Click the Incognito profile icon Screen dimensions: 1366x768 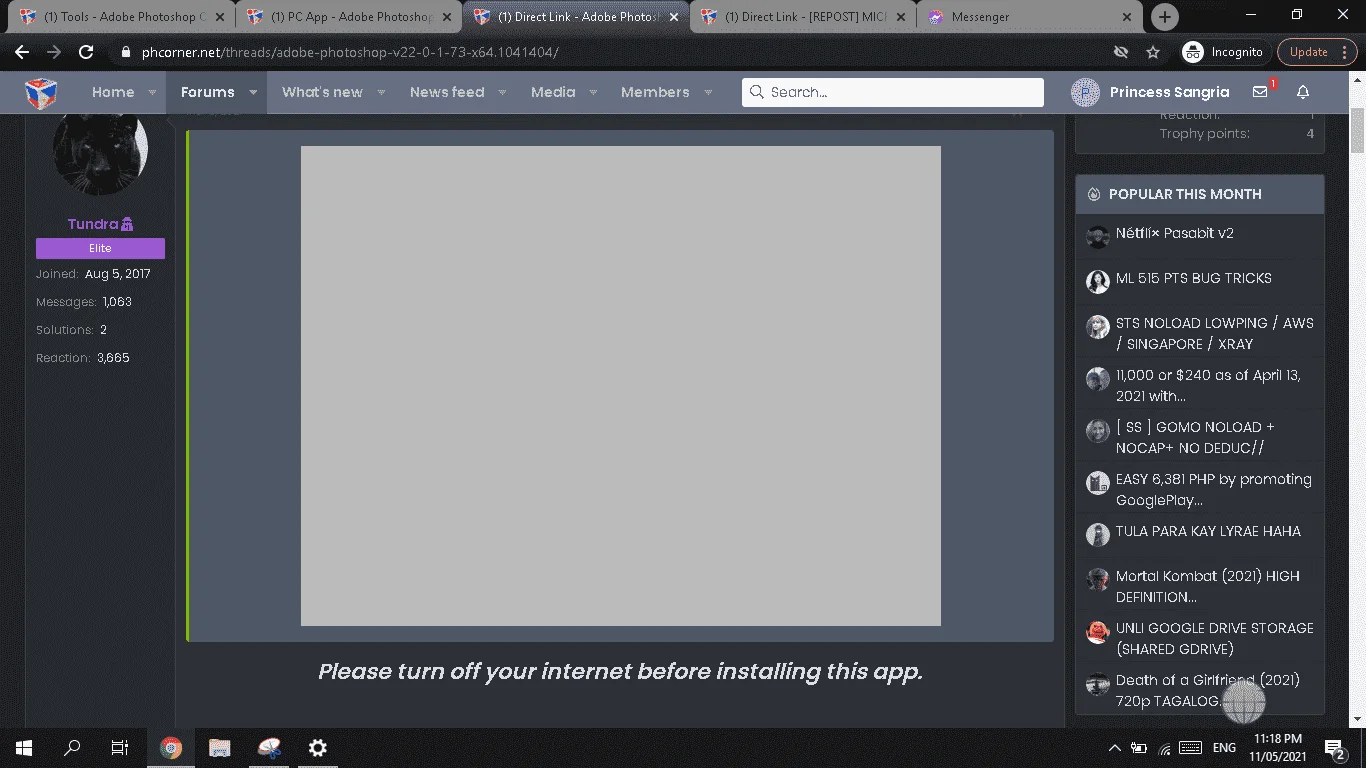point(1192,52)
